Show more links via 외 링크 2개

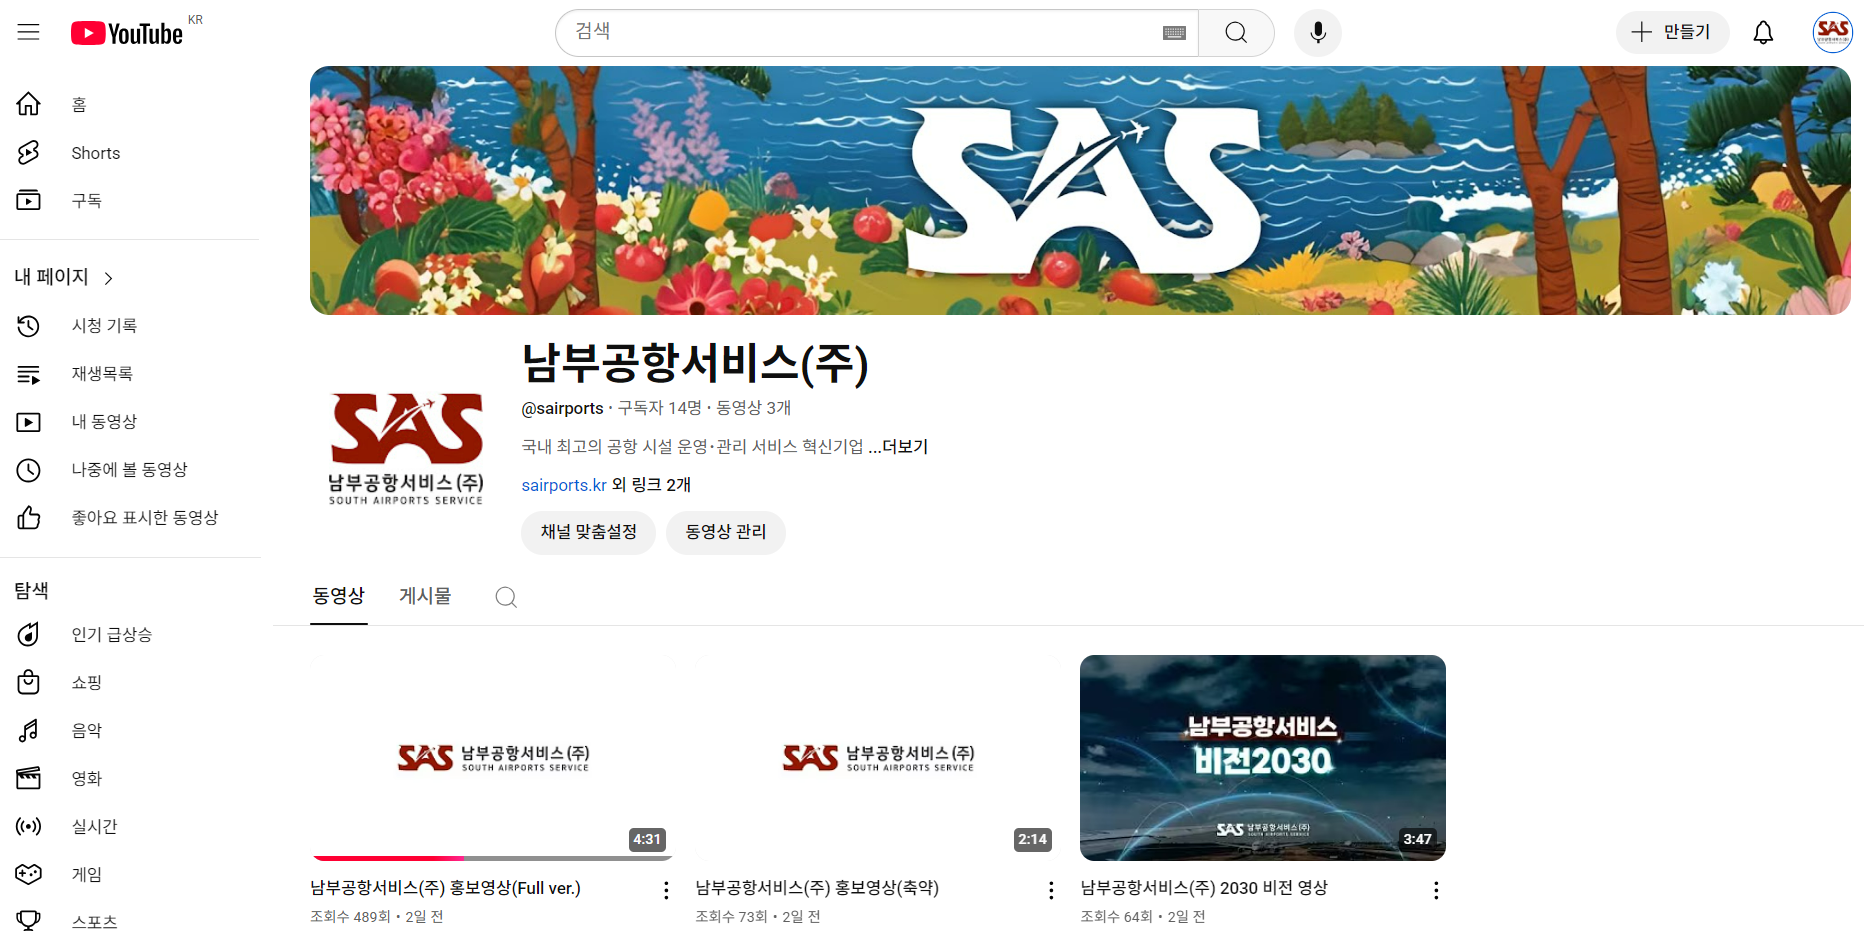point(651,485)
